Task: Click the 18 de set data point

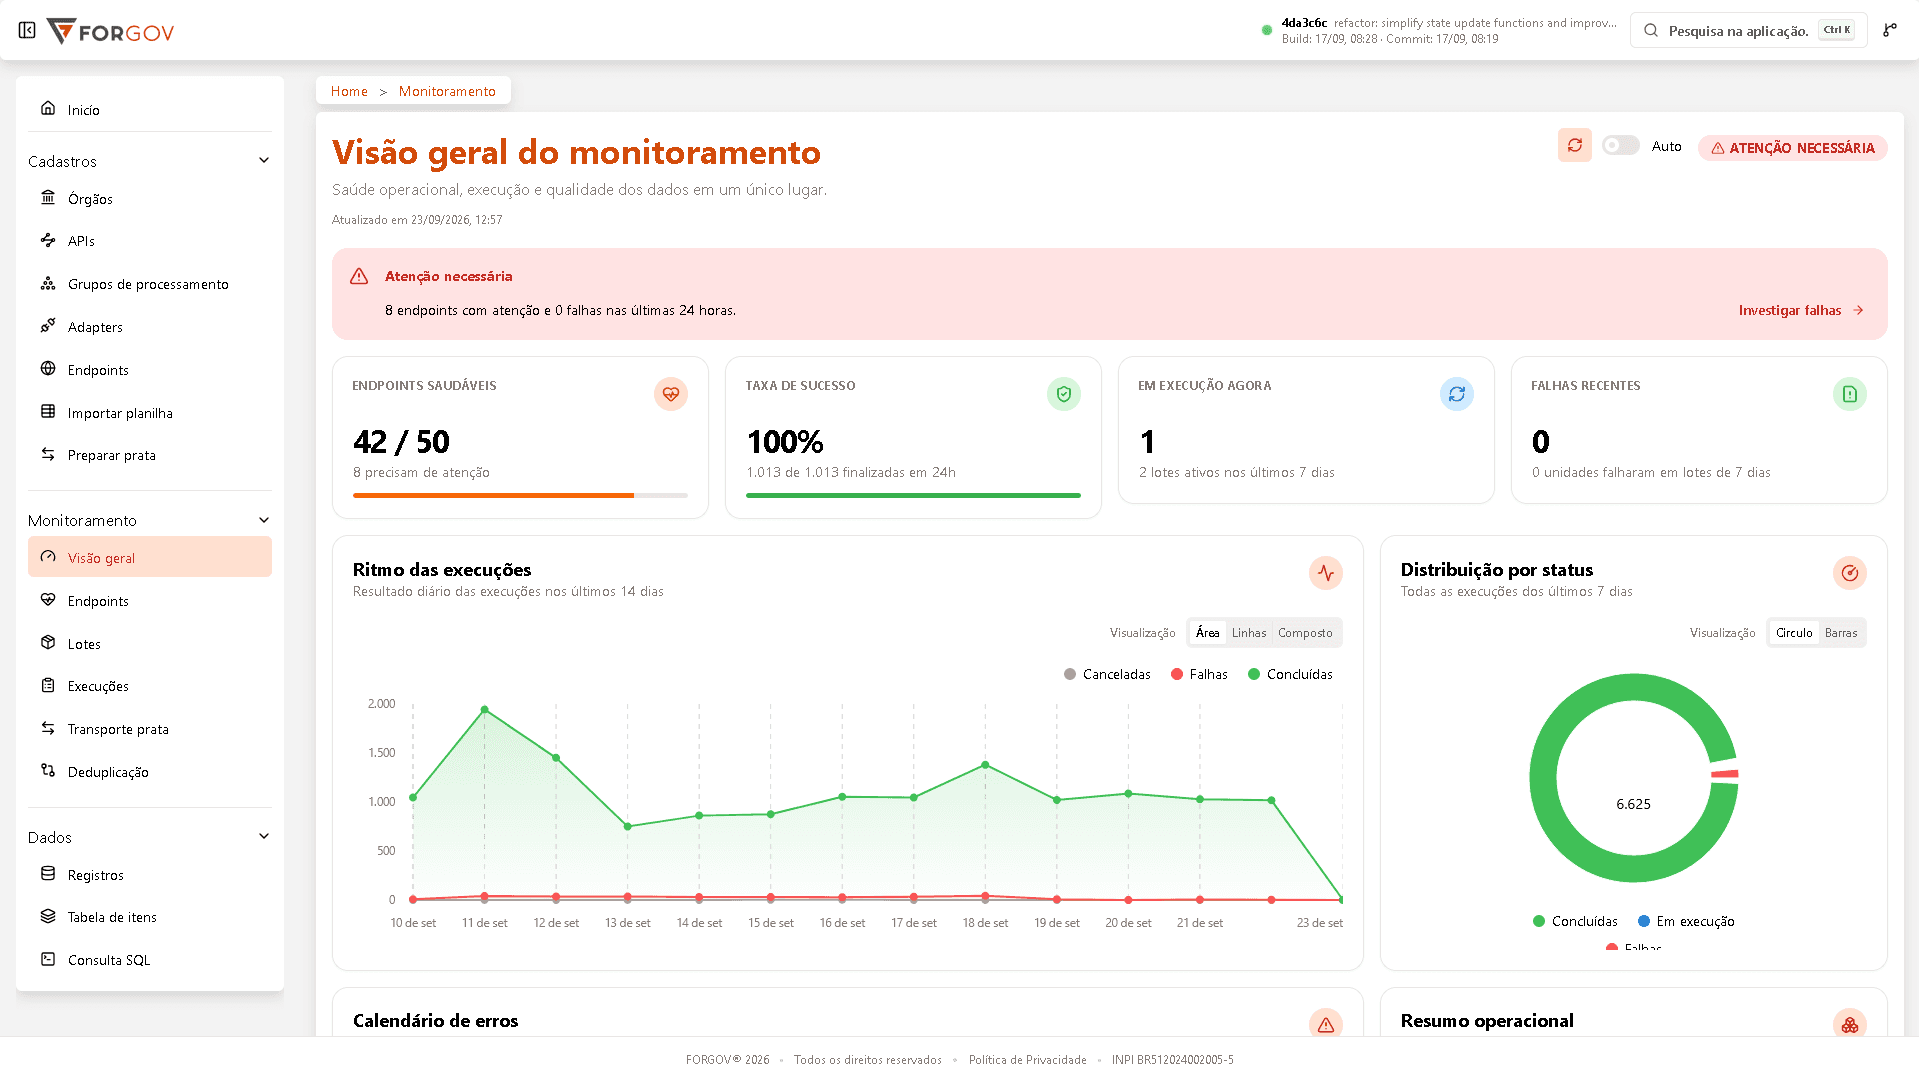Action: 985,765
